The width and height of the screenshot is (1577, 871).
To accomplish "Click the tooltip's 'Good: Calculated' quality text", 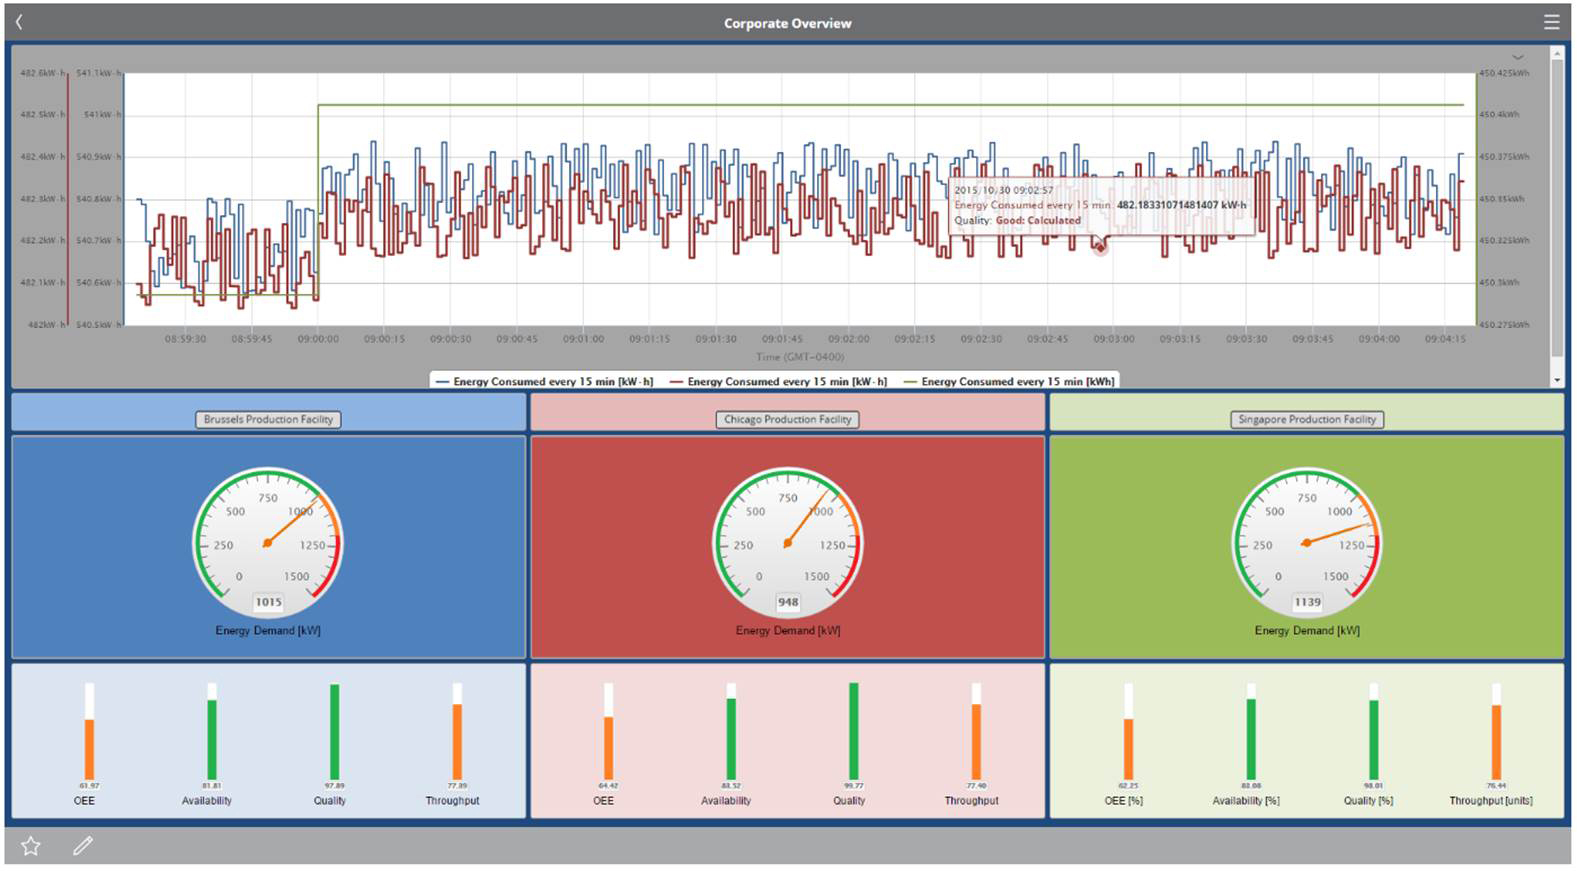I will 1038,220.
